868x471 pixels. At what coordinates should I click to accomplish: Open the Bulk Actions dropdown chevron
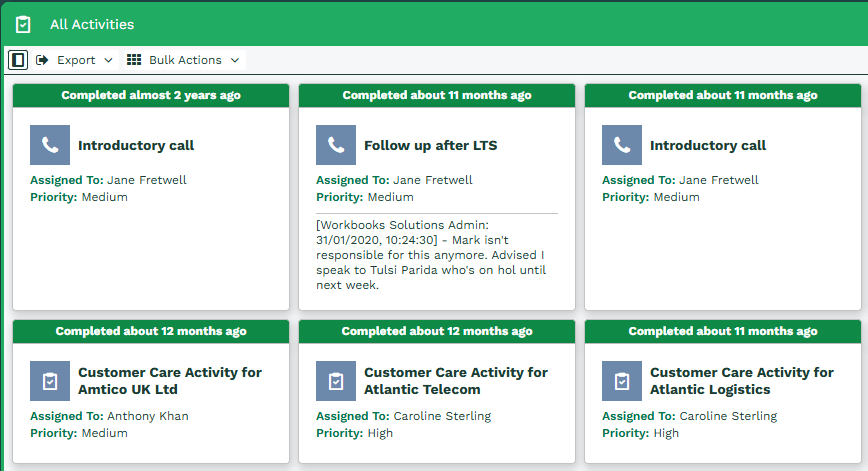click(235, 60)
